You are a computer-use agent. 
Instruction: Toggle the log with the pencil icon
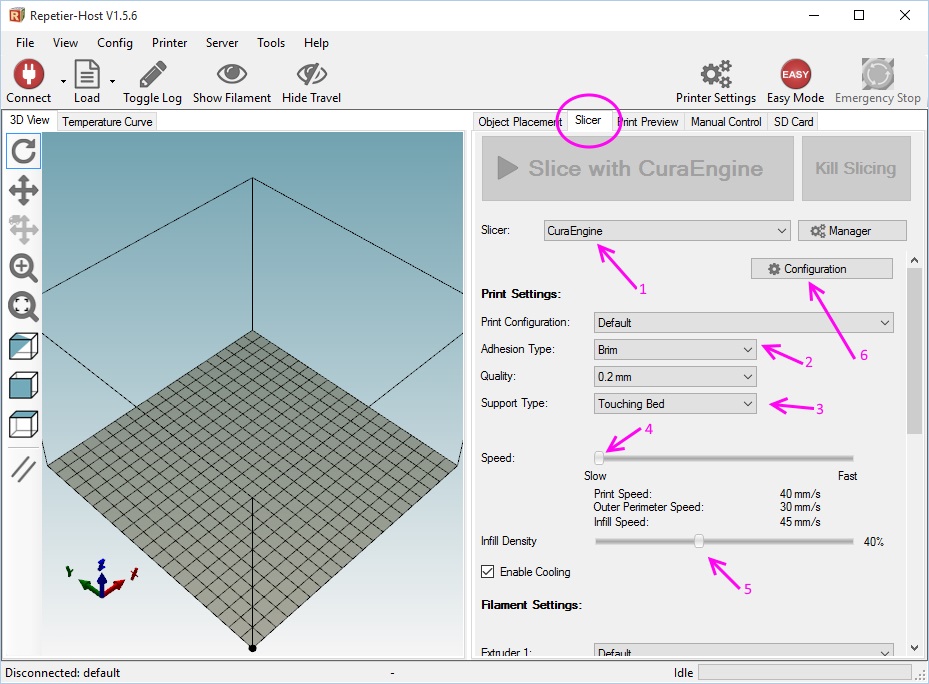pos(152,74)
